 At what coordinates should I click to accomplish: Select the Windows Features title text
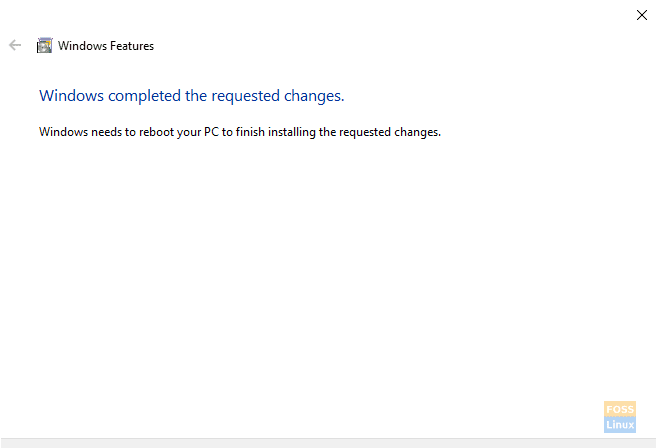click(x=106, y=46)
